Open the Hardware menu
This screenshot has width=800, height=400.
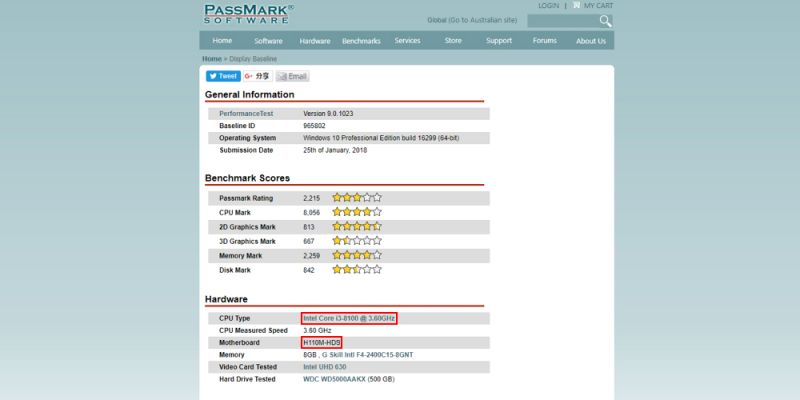pyautogui.click(x=315, y=41)
